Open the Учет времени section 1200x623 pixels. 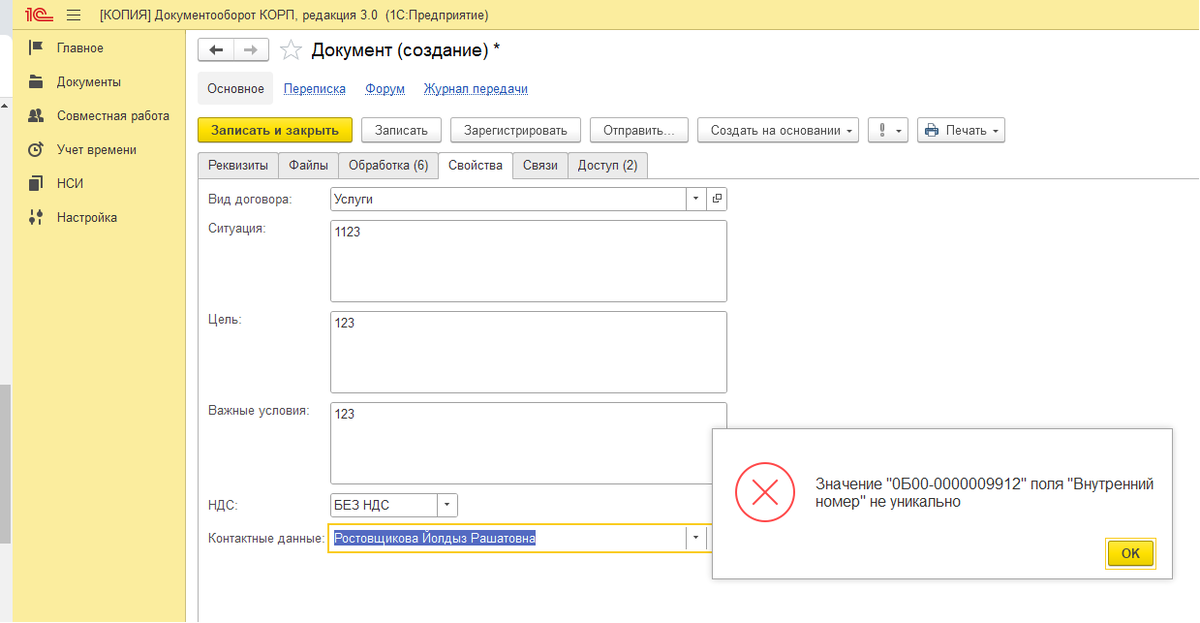click(x=96, y=150)
